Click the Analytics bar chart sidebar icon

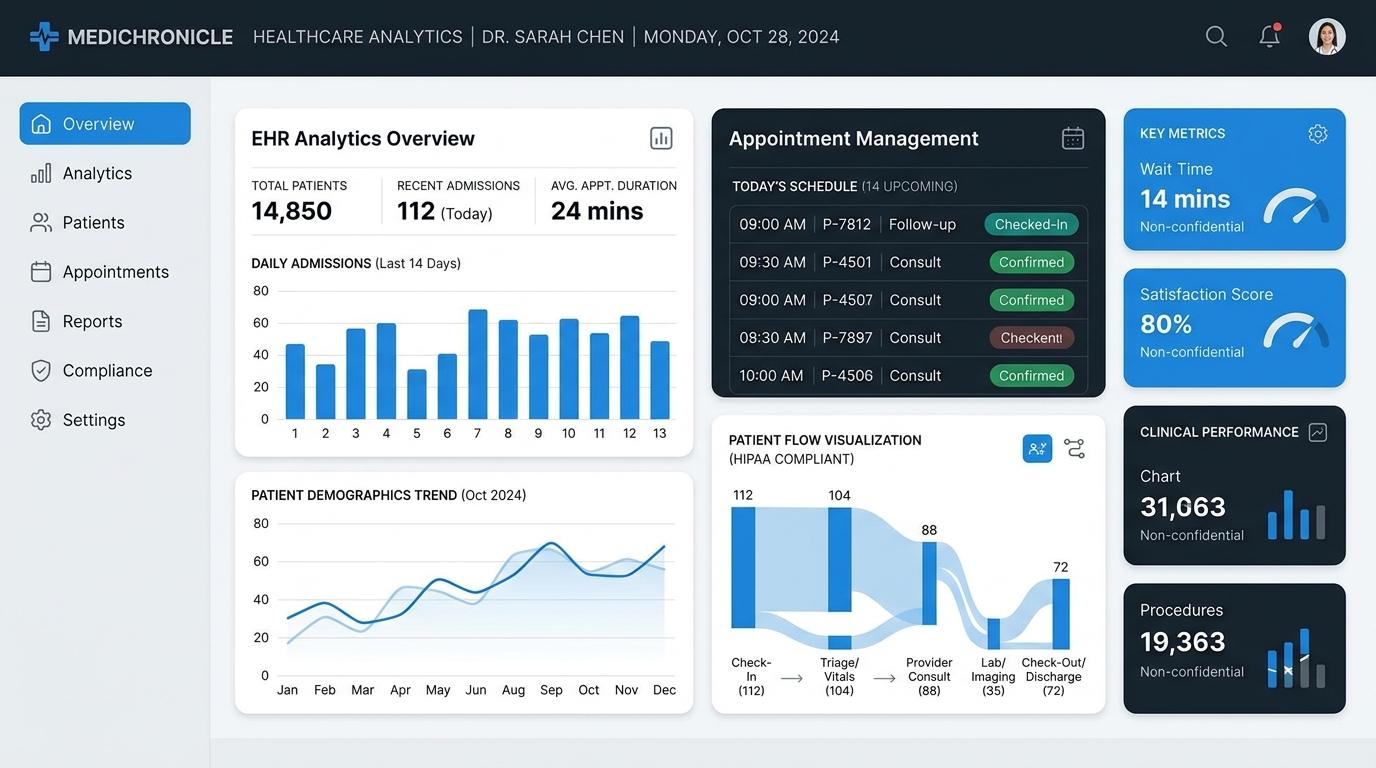click(x=41, y=173)
